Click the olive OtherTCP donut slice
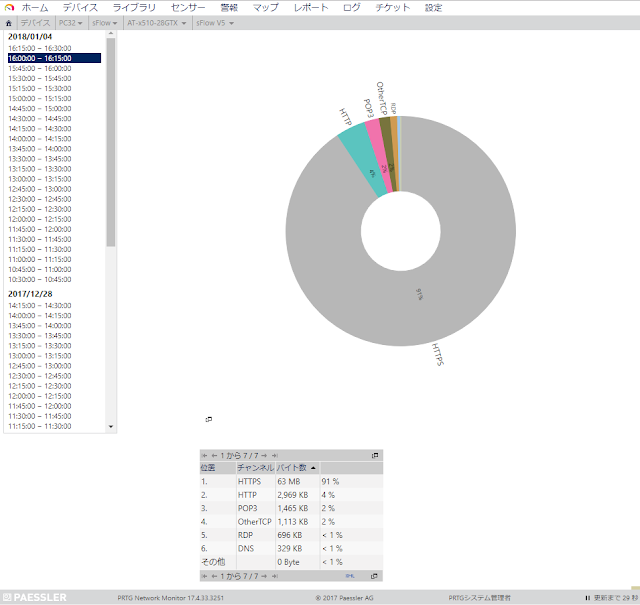 [x=388, y=153]
